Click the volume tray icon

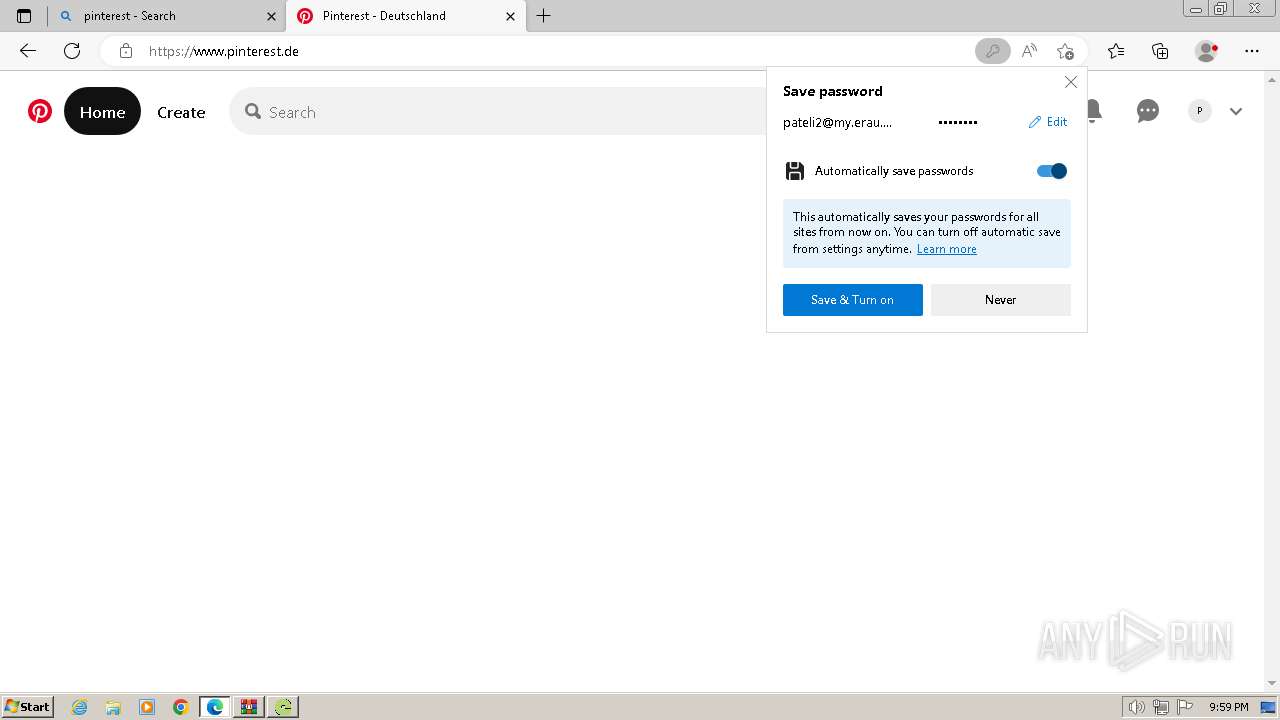coord(1137,707)
